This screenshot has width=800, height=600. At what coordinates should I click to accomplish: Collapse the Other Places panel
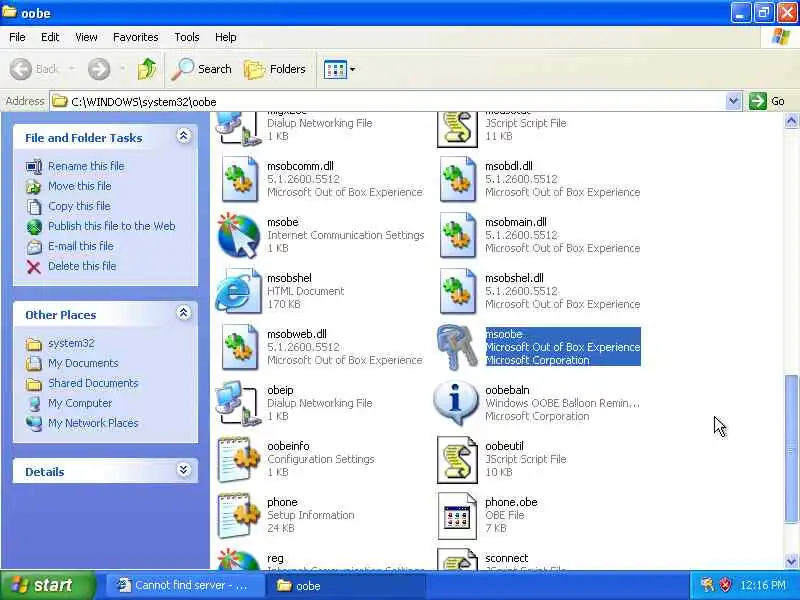pyautogui.click(x=183, y=313)
